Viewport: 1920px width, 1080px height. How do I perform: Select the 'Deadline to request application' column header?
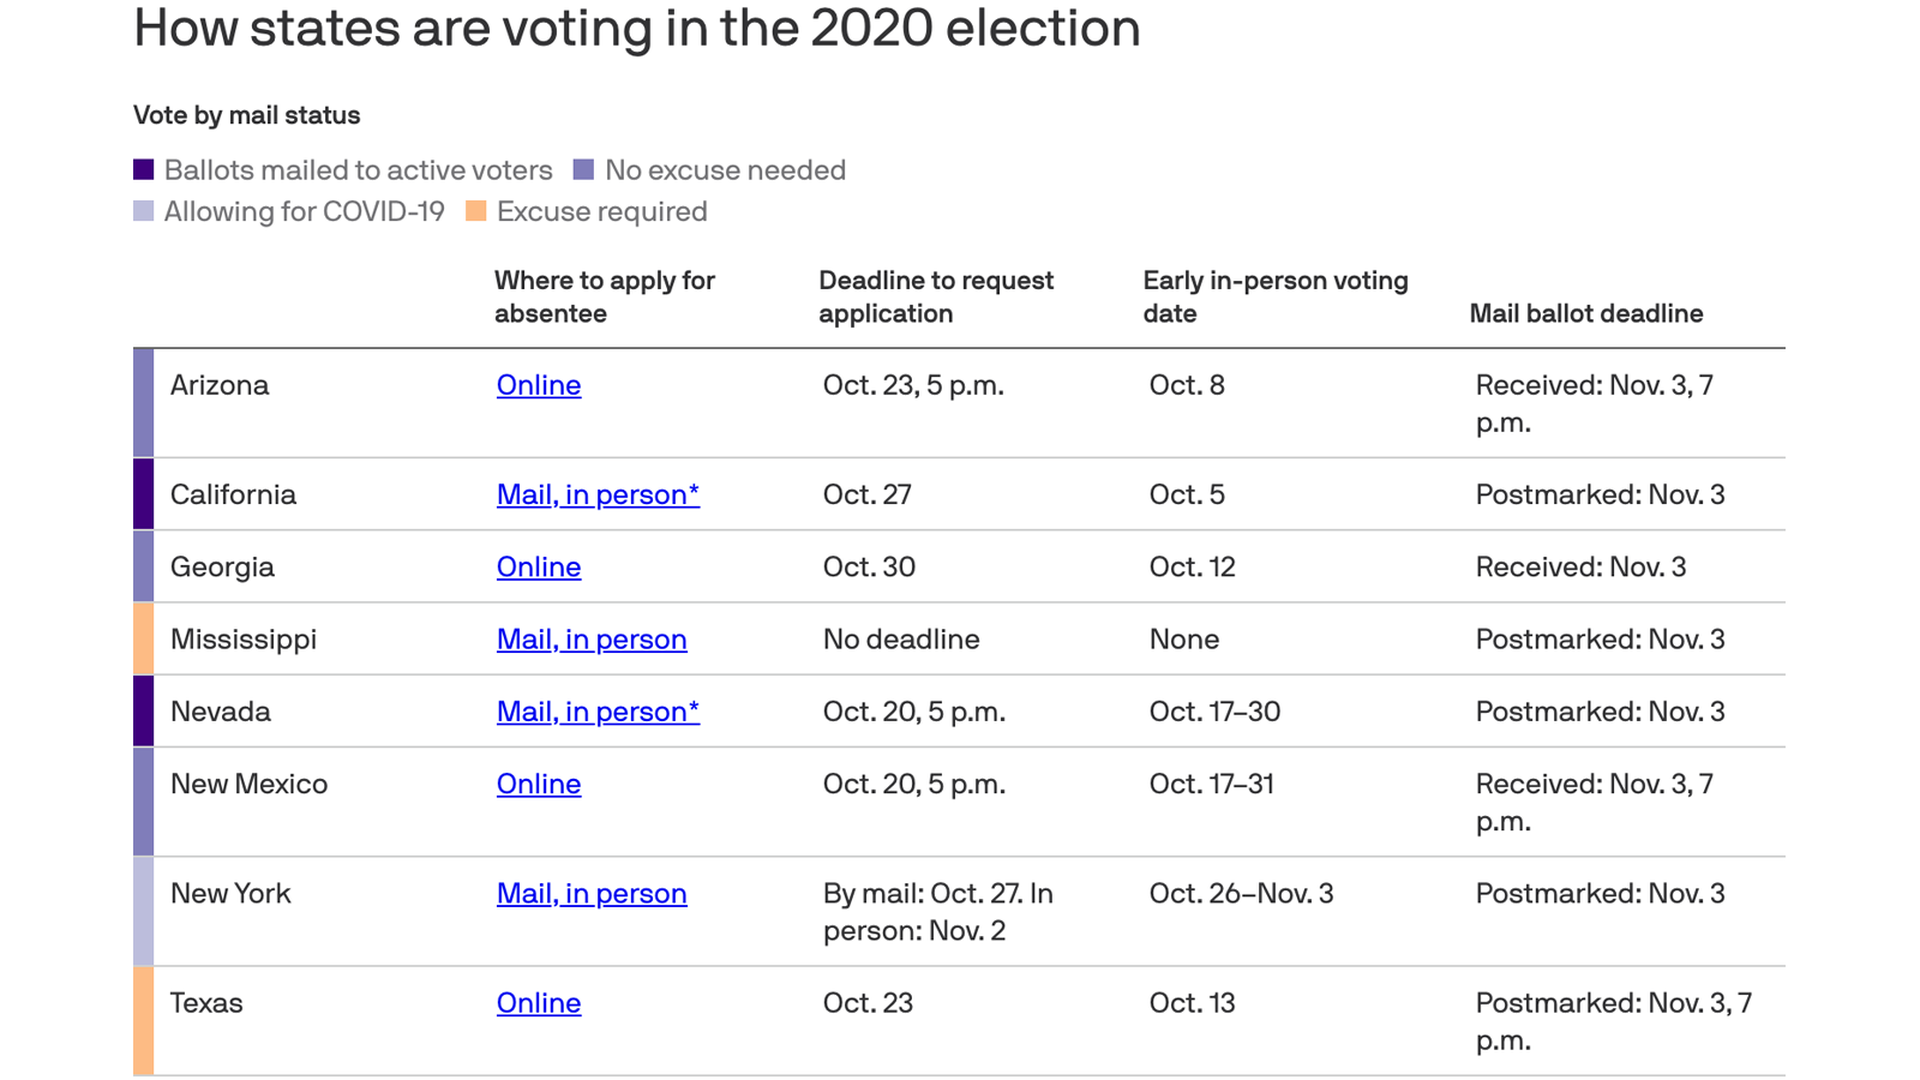click(936, 297)
